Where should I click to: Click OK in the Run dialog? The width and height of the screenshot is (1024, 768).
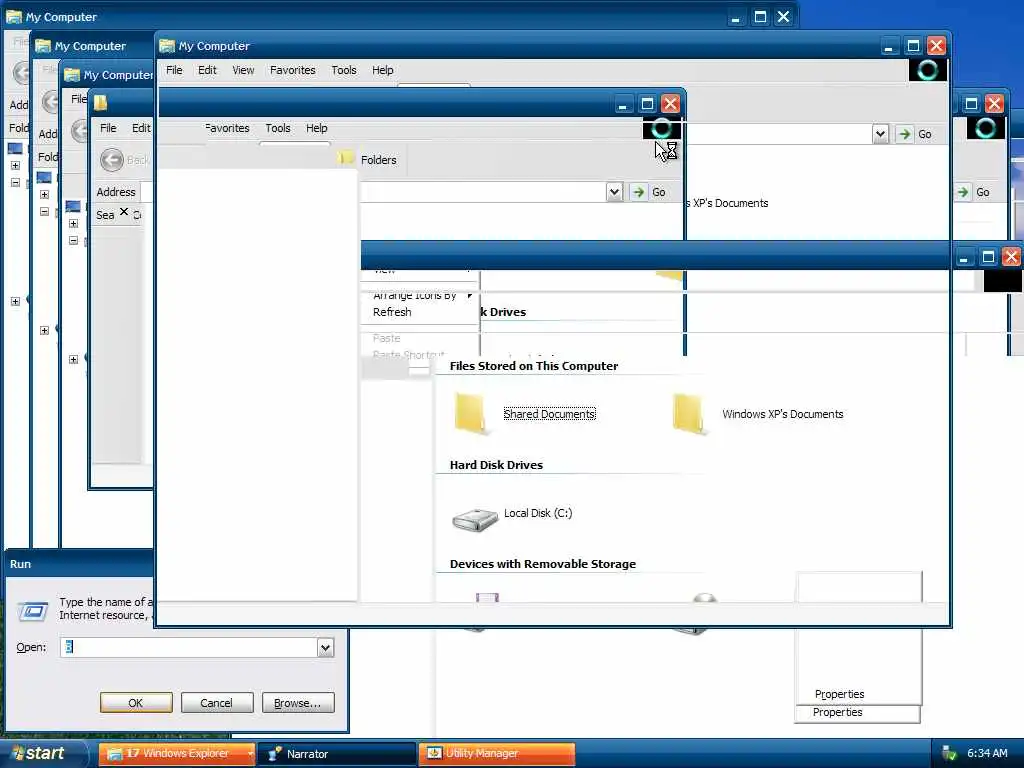[x=136, y=703]
